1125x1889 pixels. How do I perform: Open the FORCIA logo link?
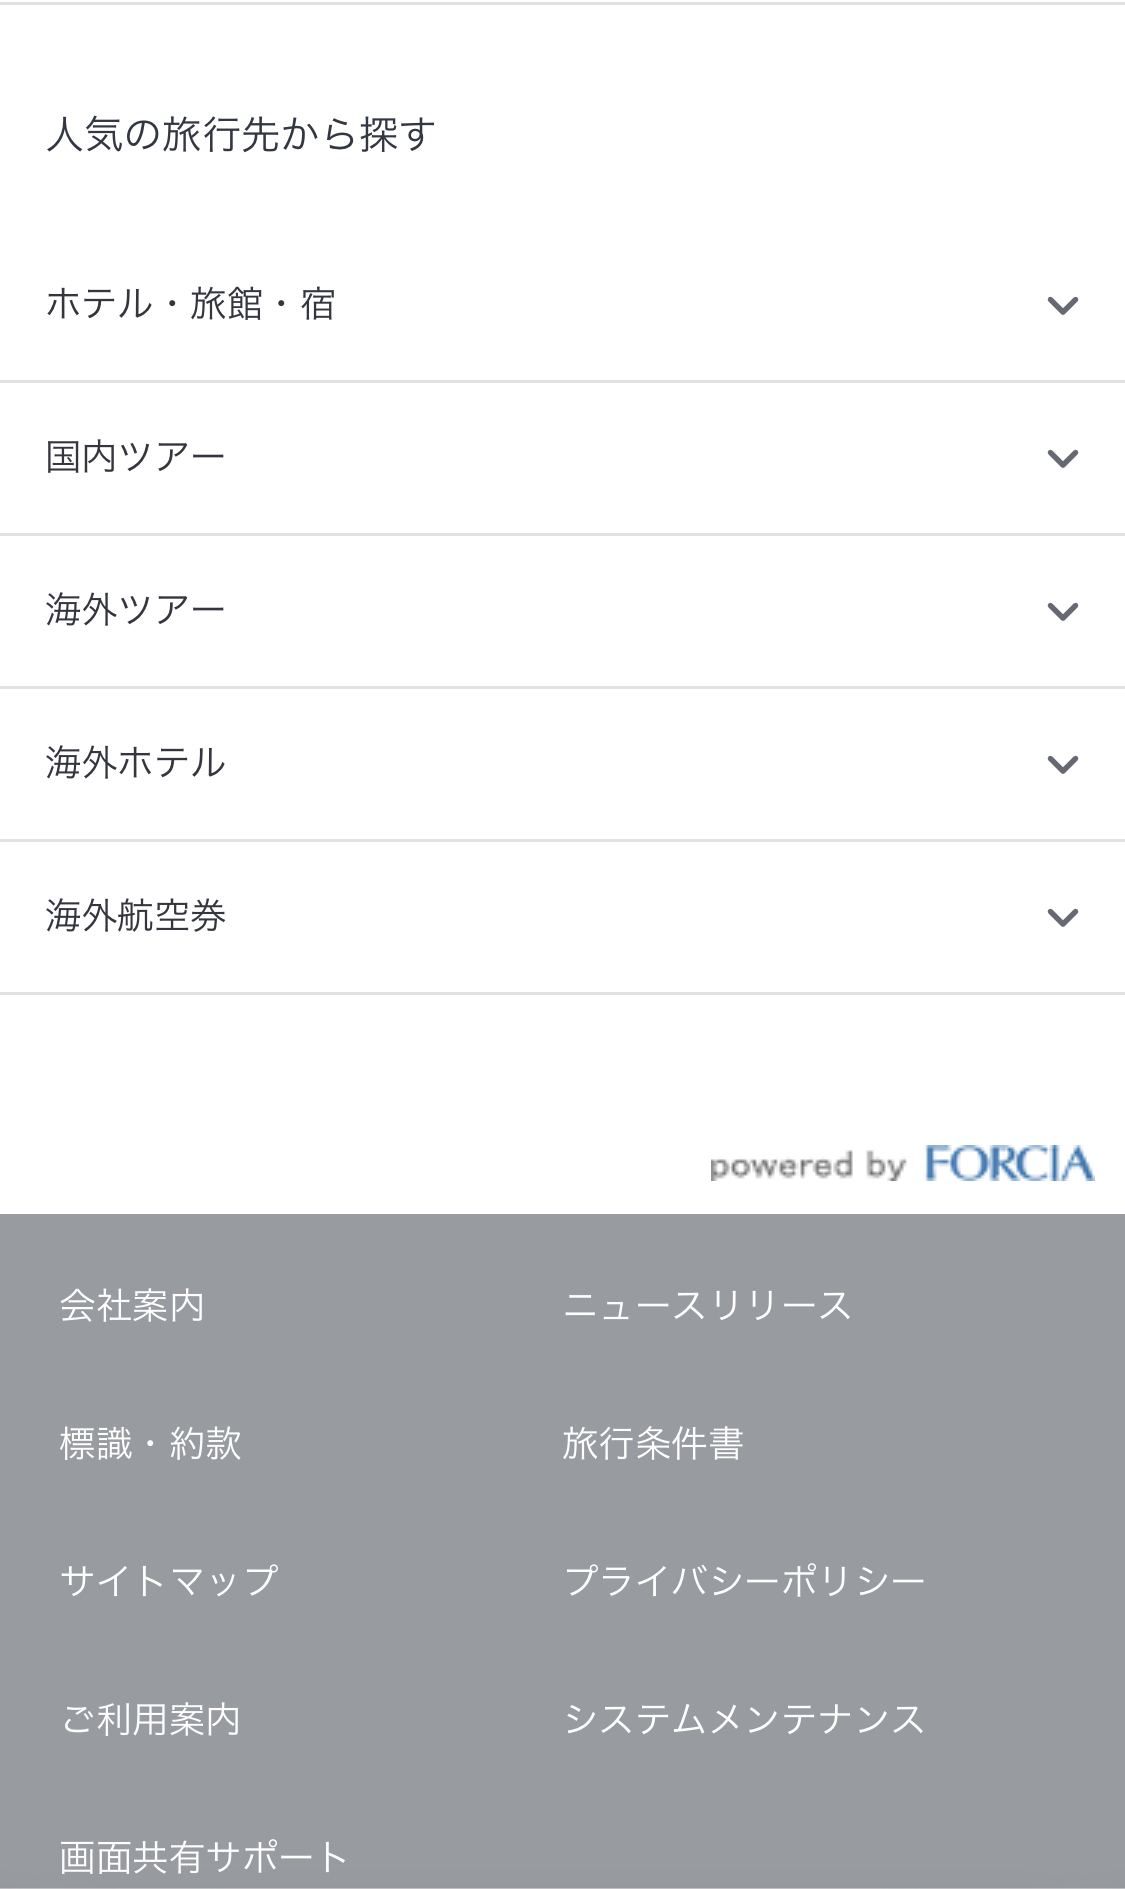pyautogui.click(x=1008, y=1164)
